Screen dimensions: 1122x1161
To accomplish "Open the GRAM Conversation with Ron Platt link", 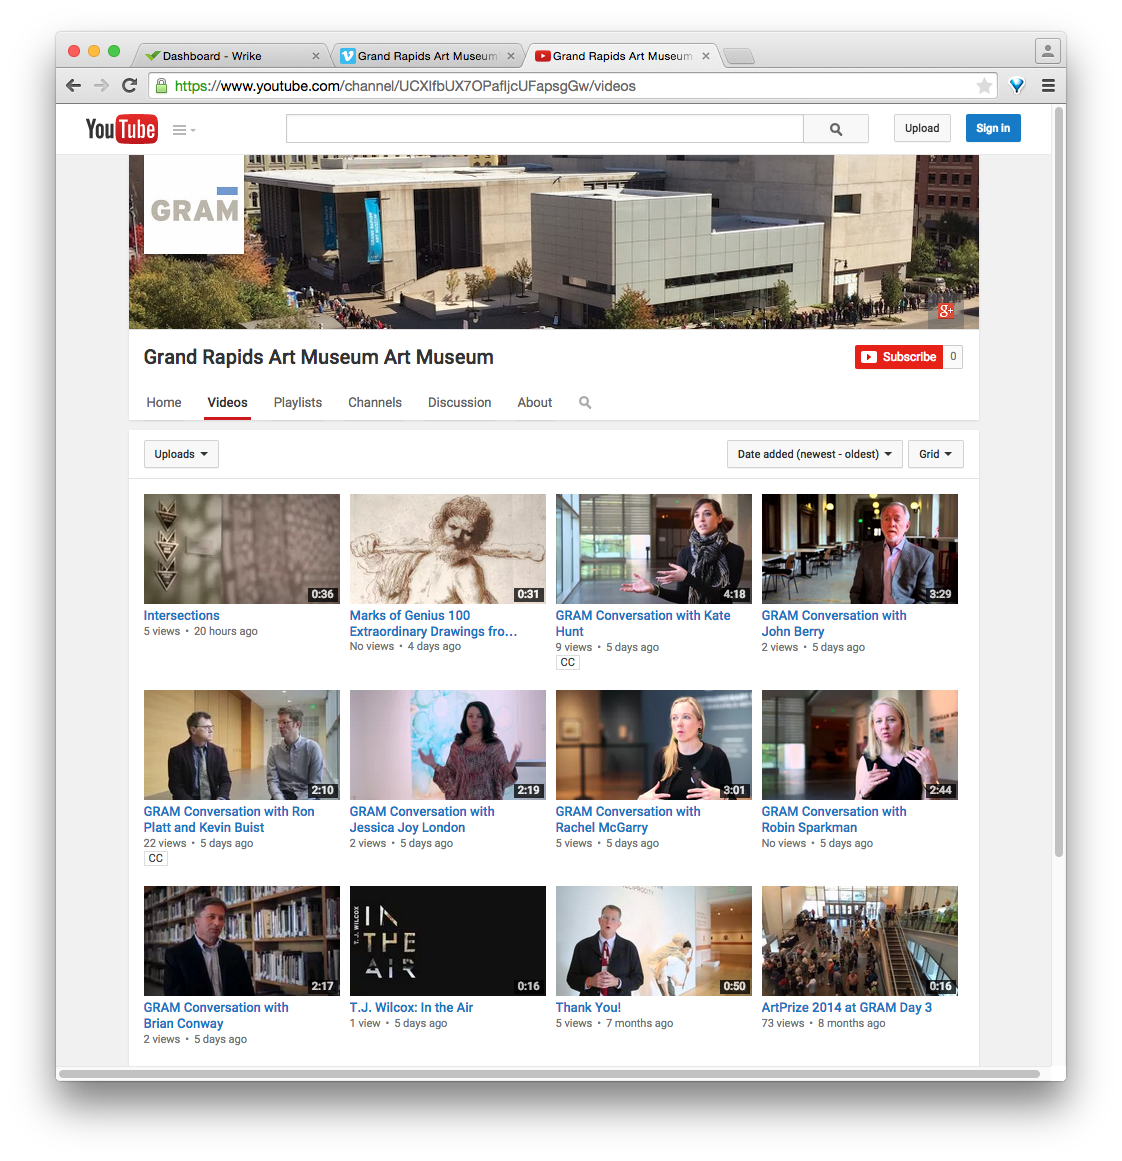I will tap(229, 820).
